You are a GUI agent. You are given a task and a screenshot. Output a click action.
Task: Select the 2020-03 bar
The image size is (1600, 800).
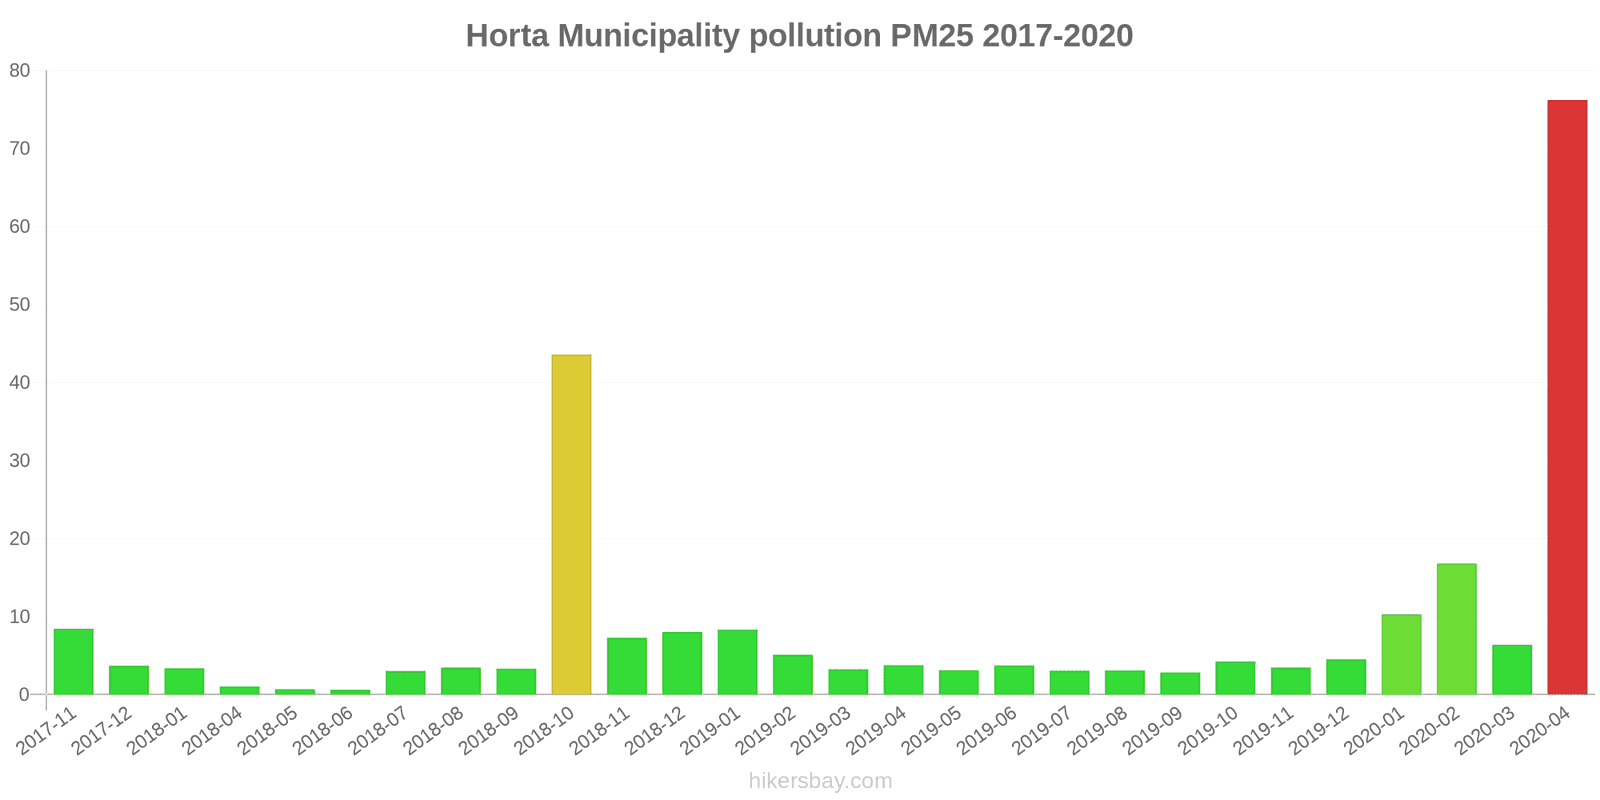tap(1511, 669)
